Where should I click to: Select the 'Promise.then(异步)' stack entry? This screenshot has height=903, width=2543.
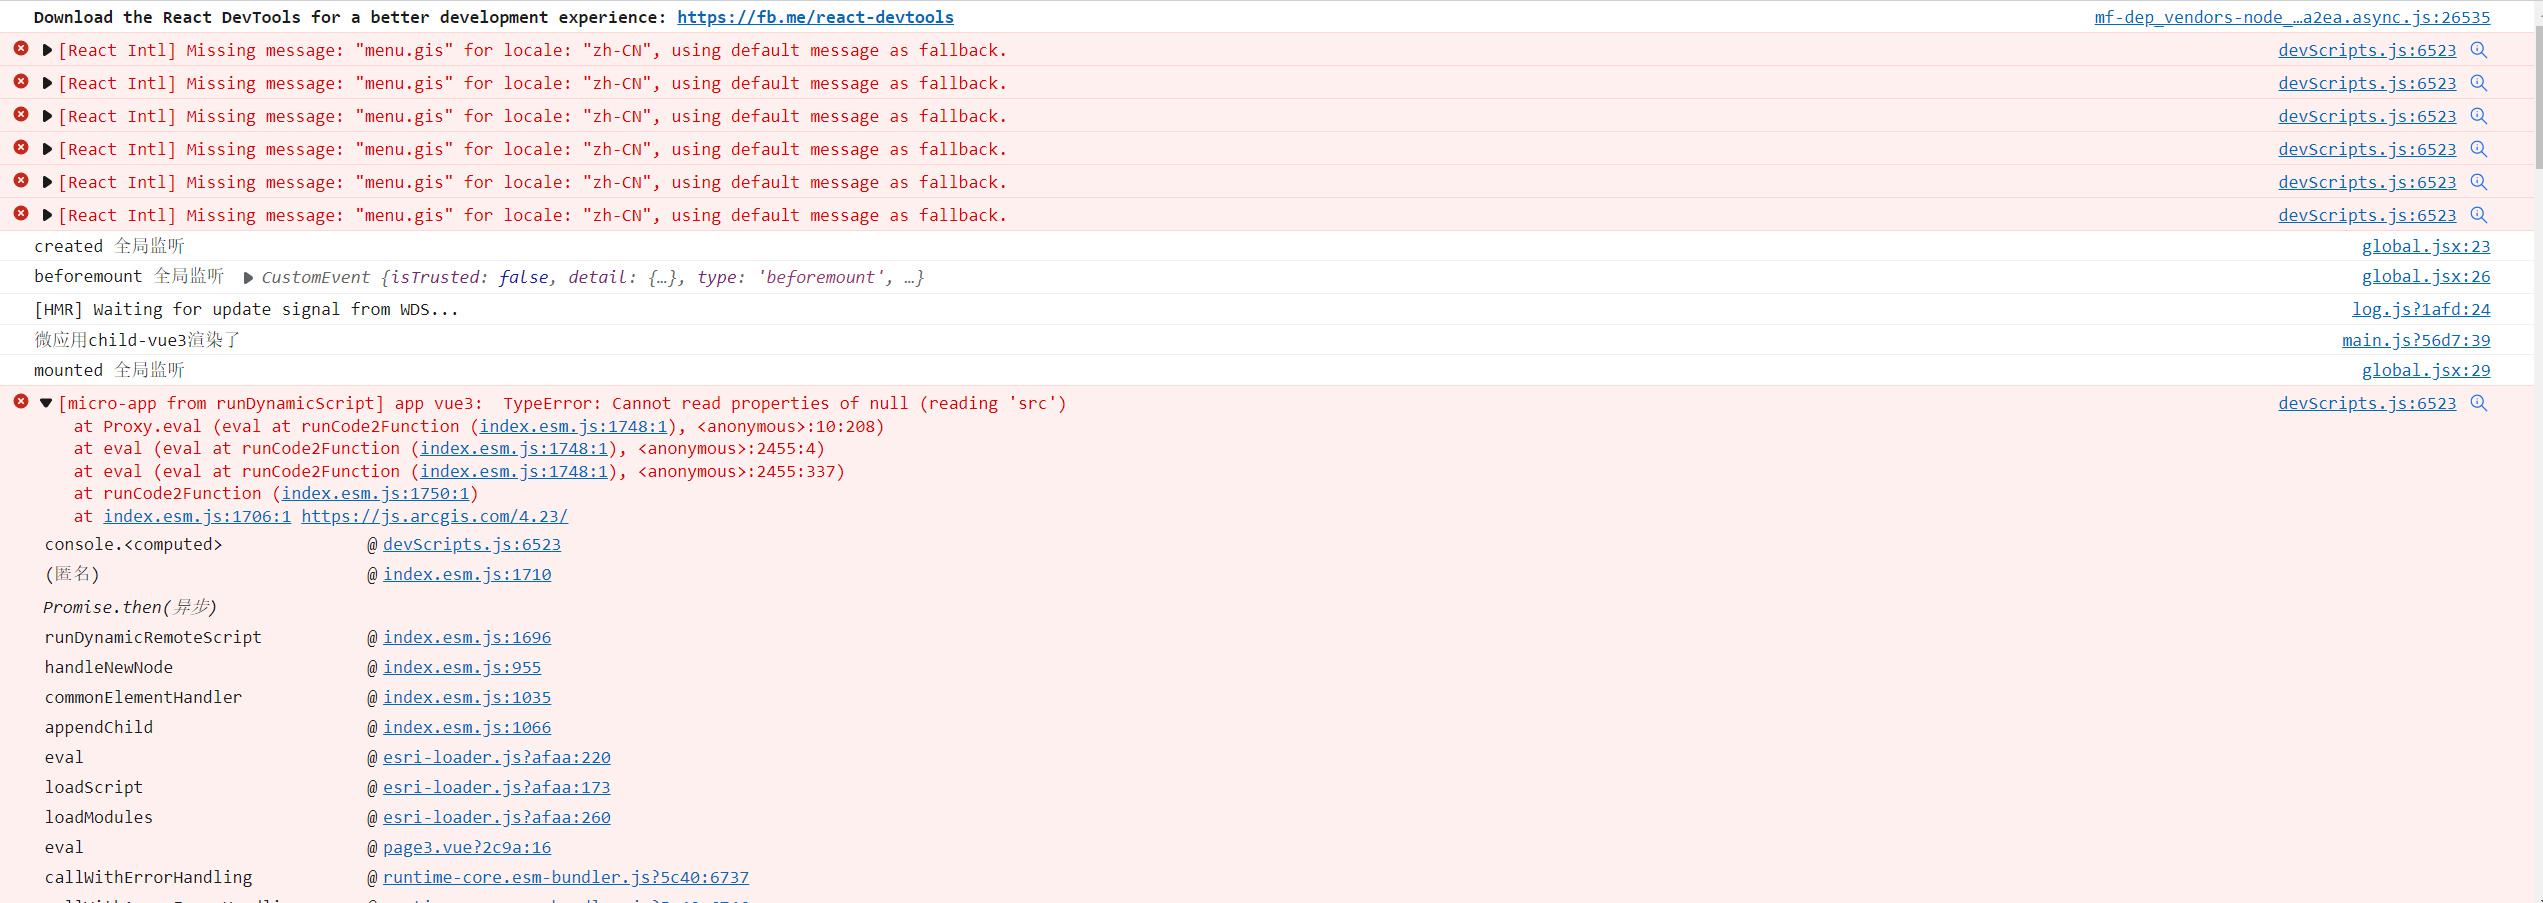tap(130, 607)
